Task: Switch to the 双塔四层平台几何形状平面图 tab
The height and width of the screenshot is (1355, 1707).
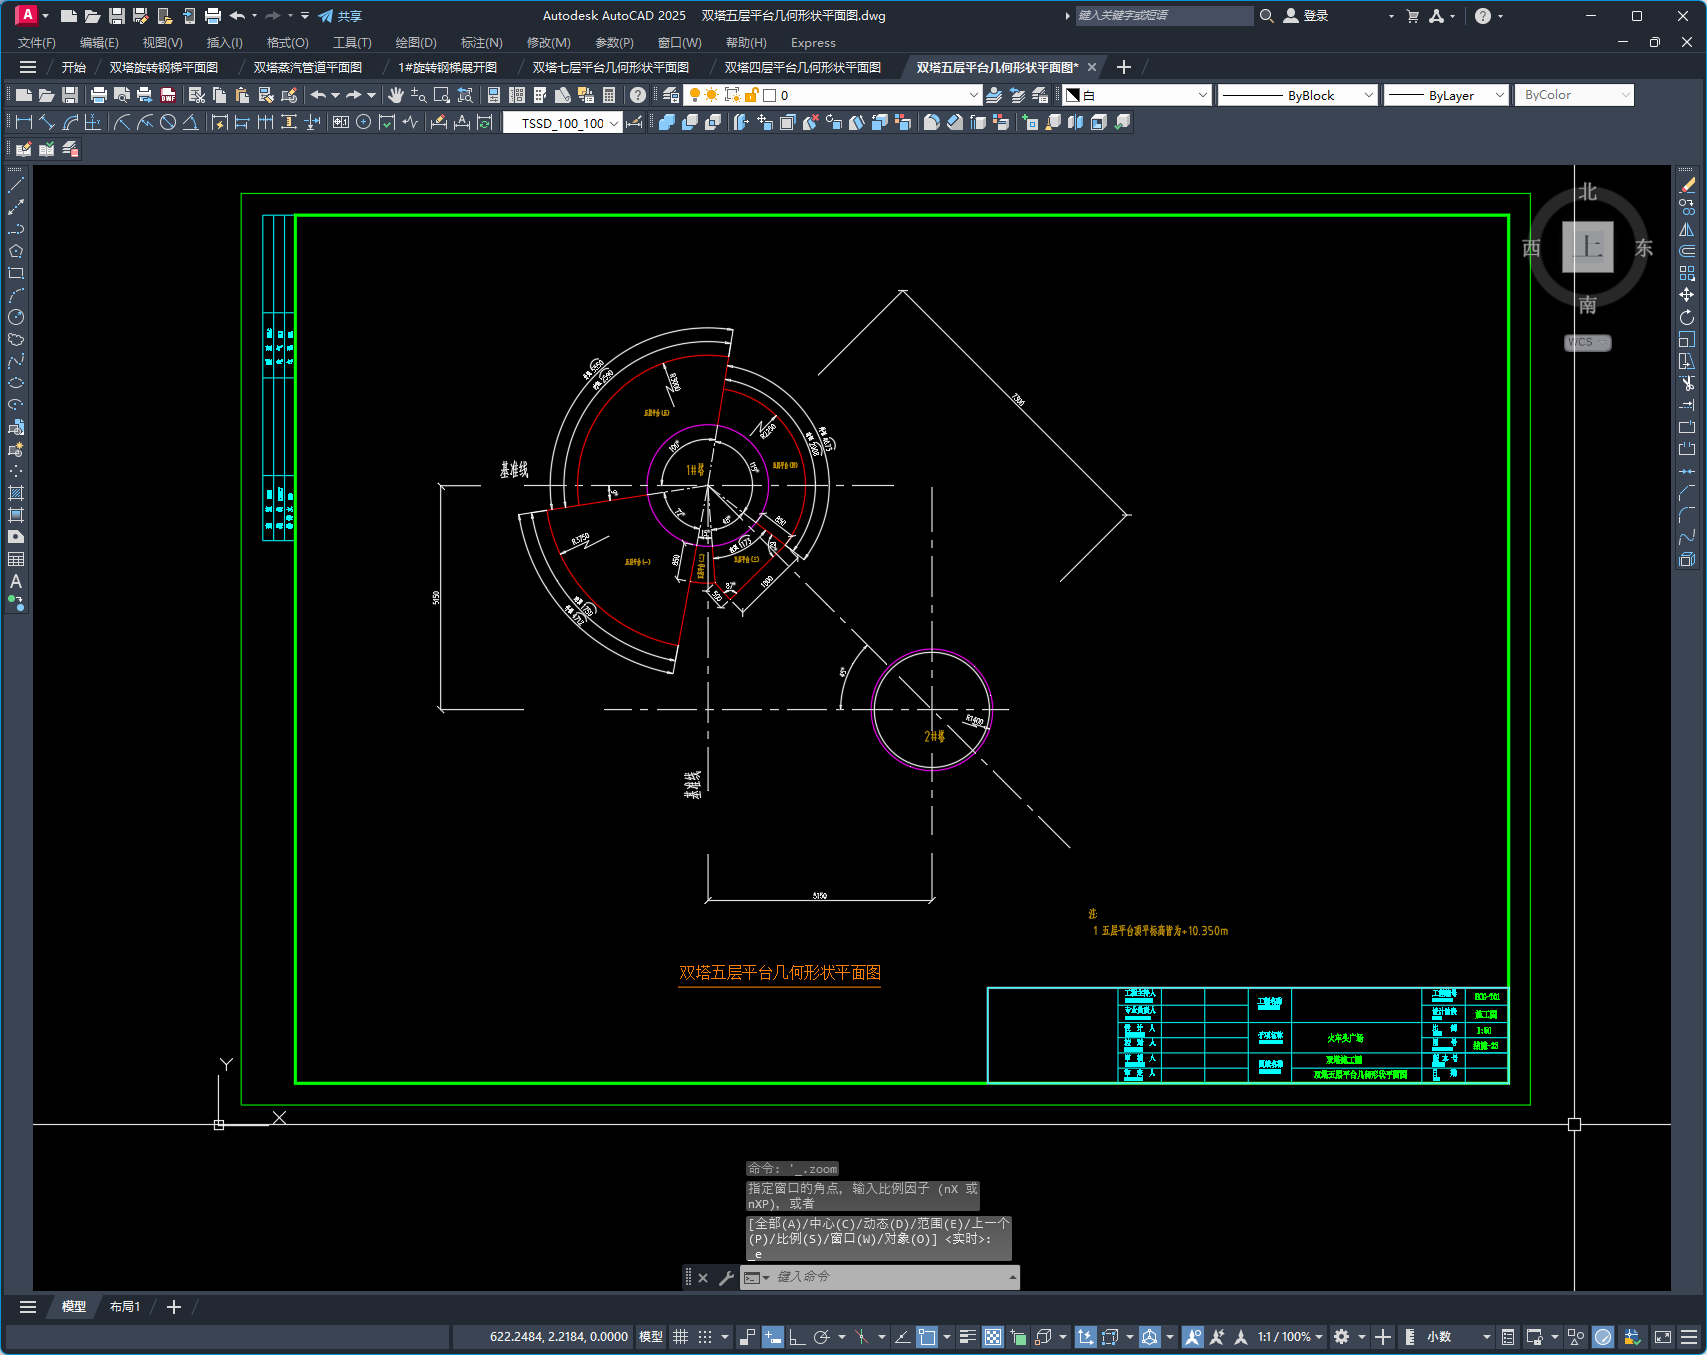Action: pyautogui.click(x=802, y=67)
